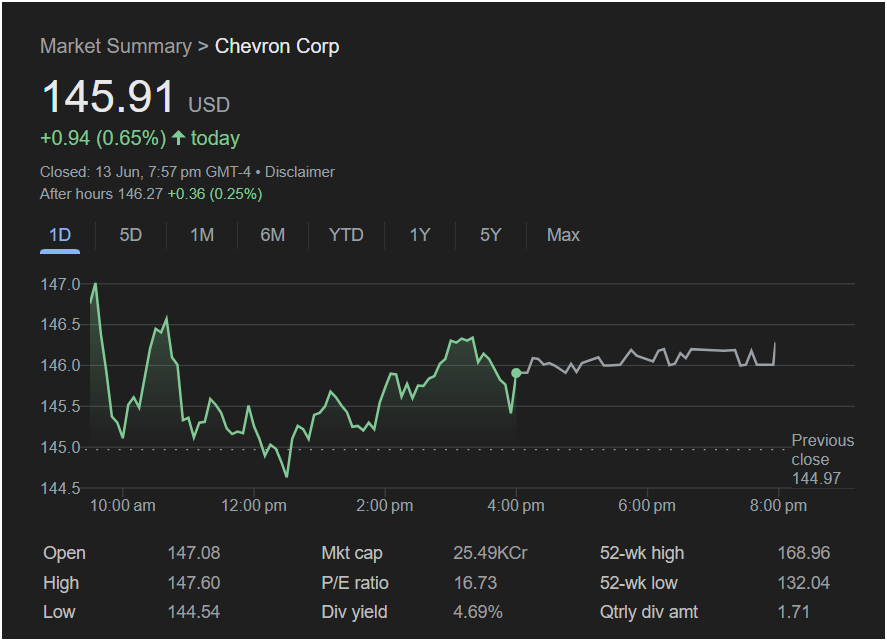Open the 1M chart range tab
Image resolution: width=887 pixels, height=641 pixels.
tap(202, 235)
